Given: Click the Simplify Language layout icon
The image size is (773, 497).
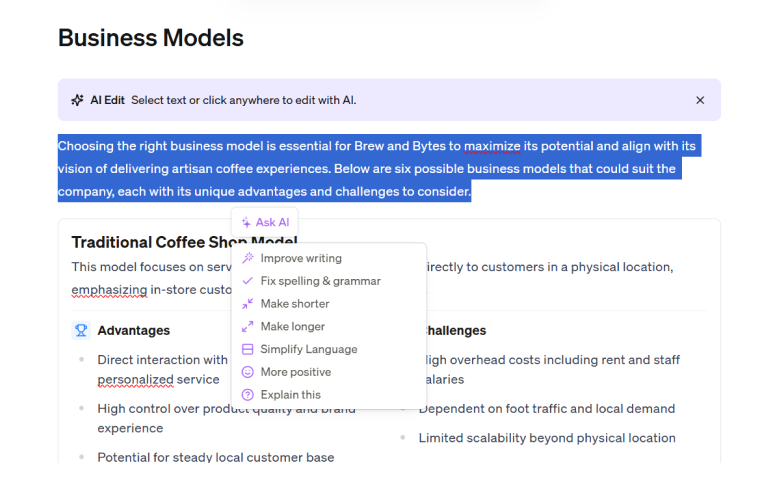Looking at the screenshot, I should tap(247, 349).
